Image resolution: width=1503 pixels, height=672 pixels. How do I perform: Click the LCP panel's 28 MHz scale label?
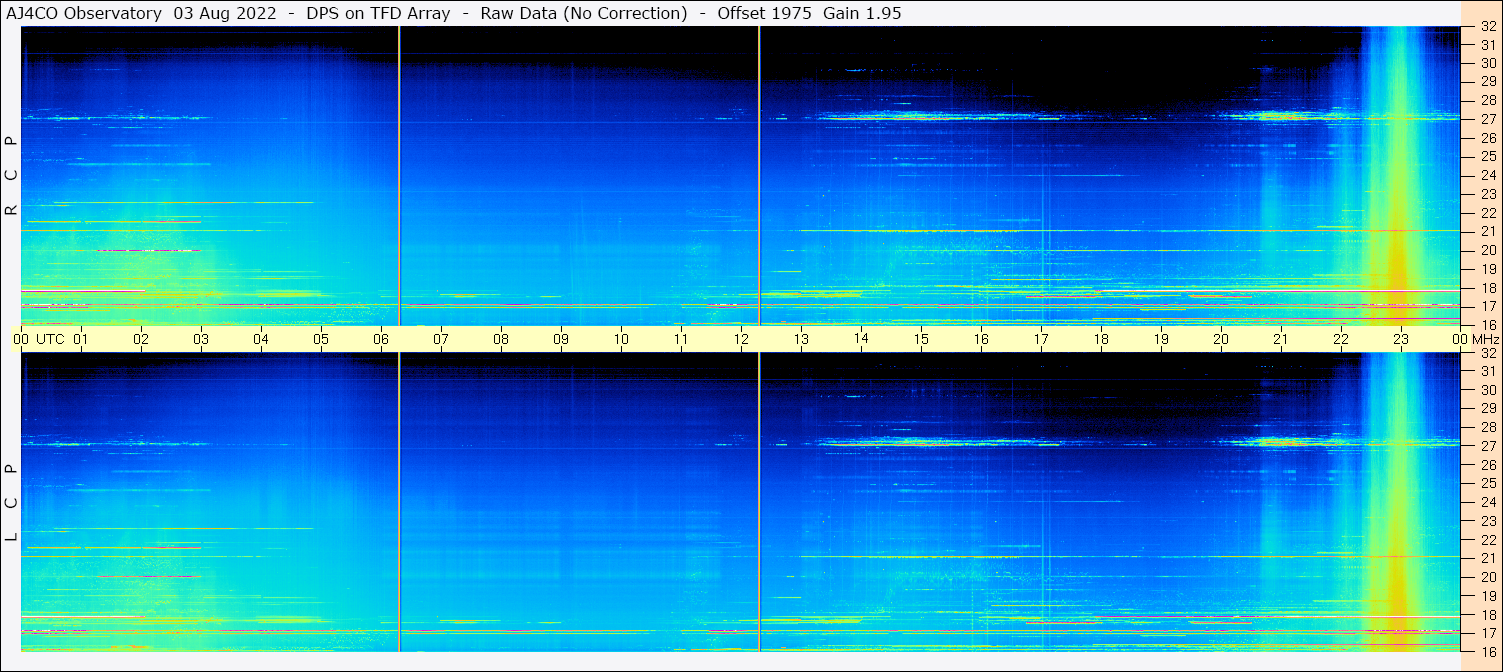click(x=1487, y=427)
